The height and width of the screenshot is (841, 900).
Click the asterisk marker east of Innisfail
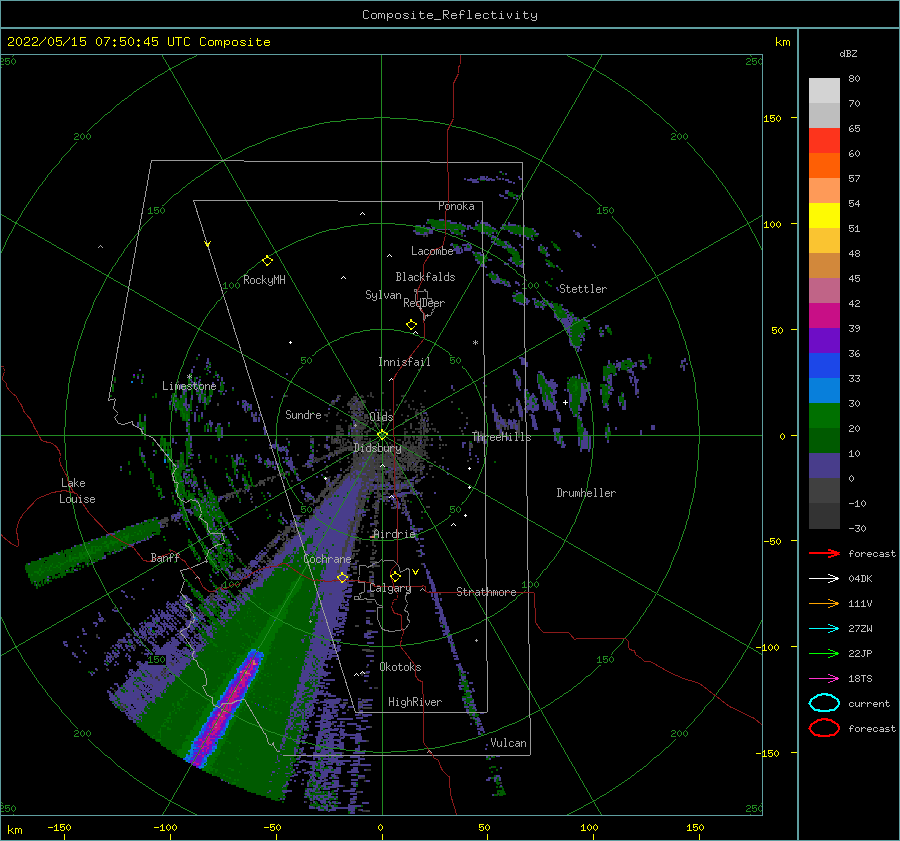[475, 343]
